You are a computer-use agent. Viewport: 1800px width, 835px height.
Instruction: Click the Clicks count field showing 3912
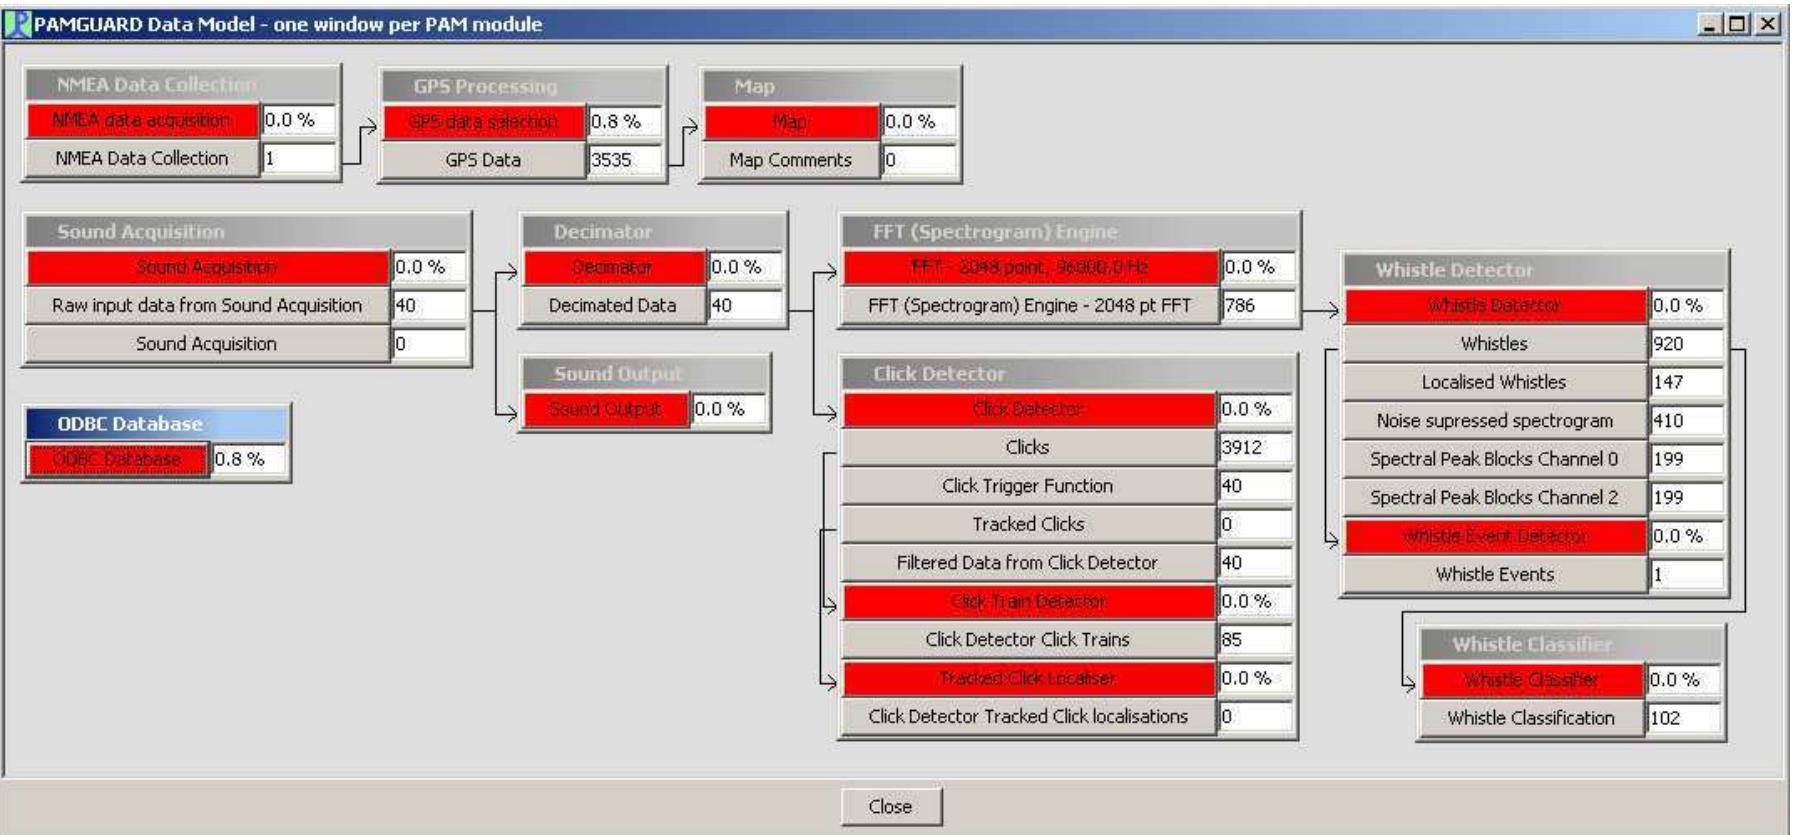[x=1254, y=447]
